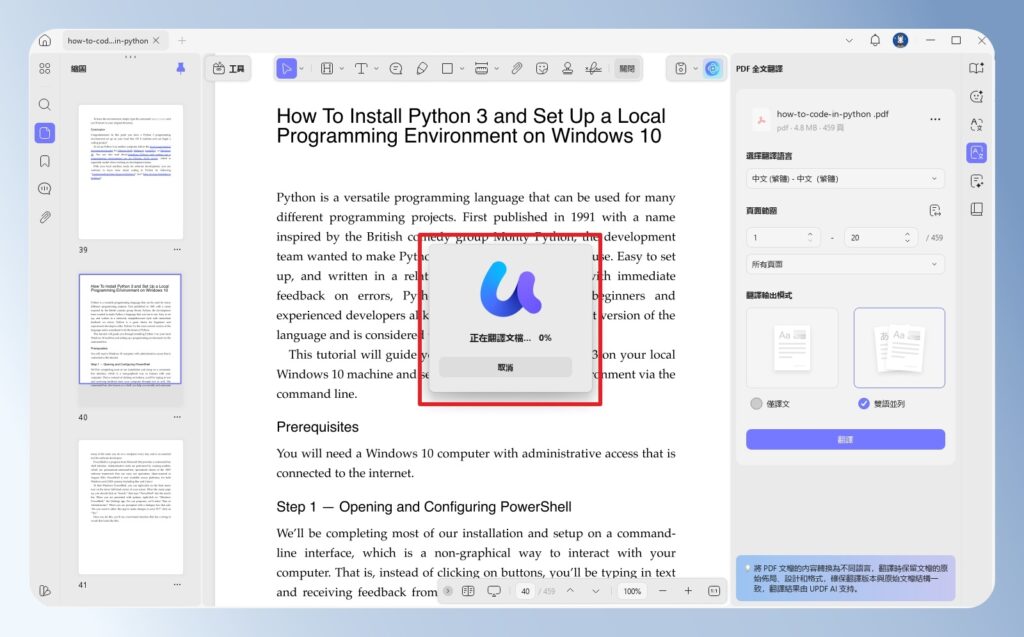Select the cursor pointer tool
Viewport: 1024px width, 637px height.
tap(285, 69)
